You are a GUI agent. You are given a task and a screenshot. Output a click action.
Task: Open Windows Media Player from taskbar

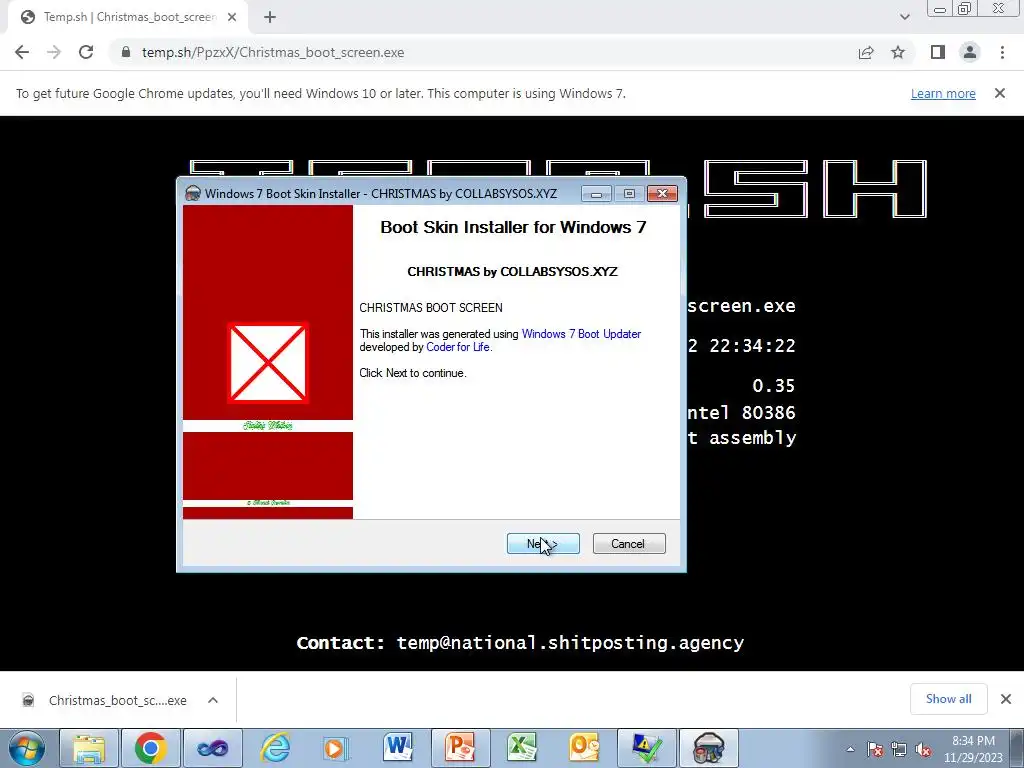pyautogui.click(x=336, y=748)
